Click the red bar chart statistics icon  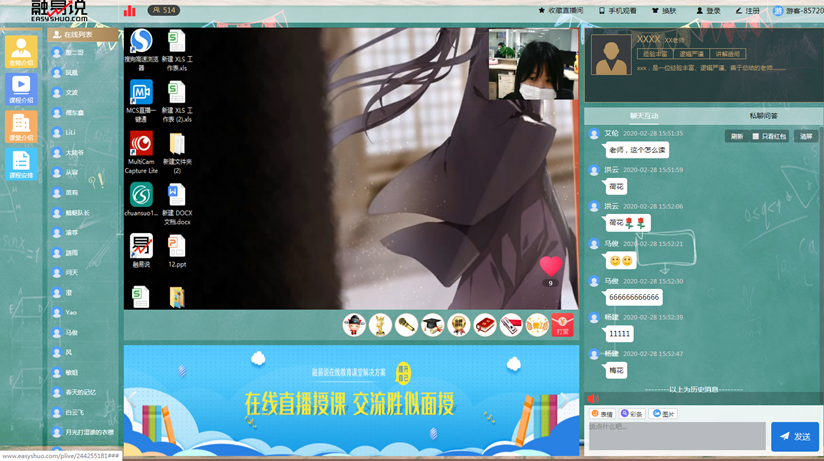[129, 11]
